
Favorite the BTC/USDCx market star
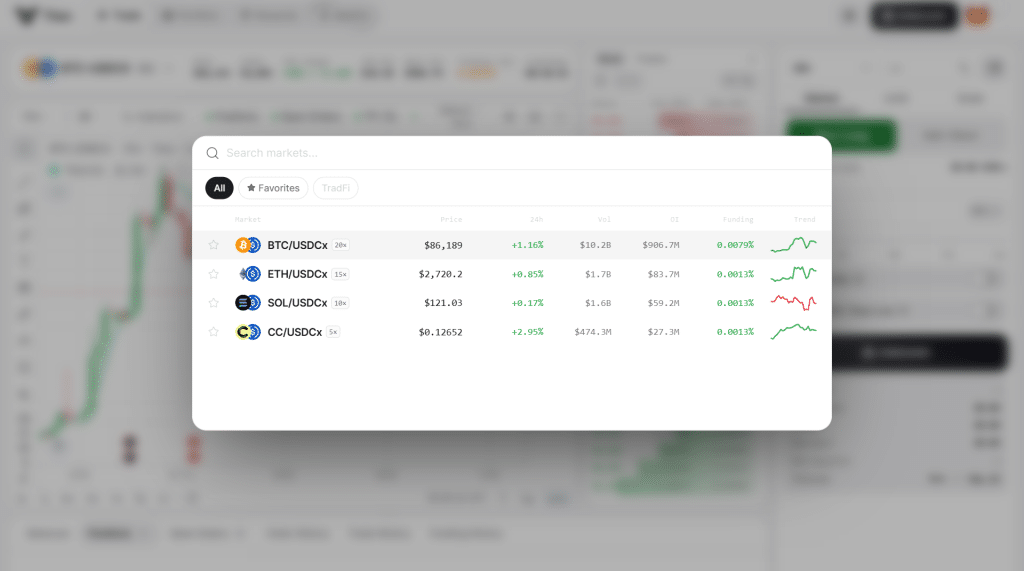point(214,245)
